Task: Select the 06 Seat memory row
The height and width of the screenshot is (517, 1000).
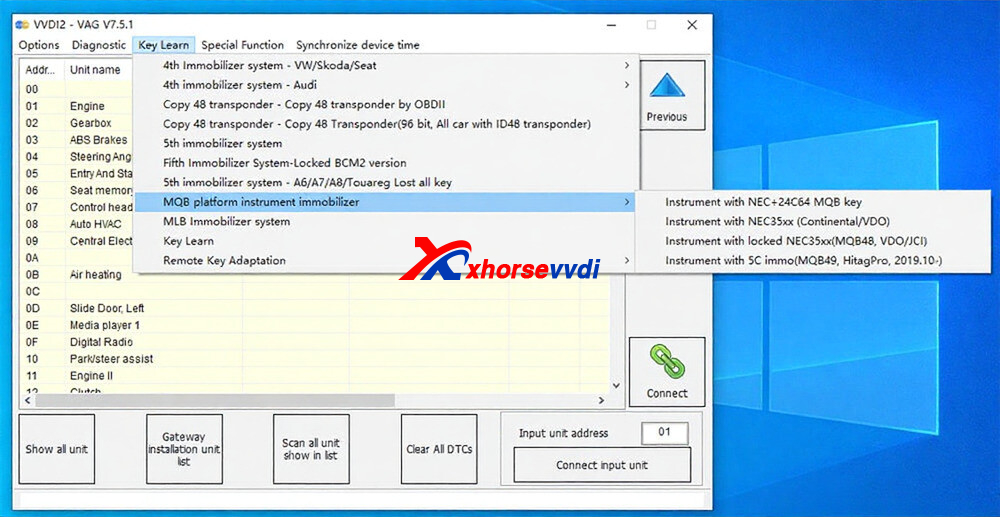Action: (x=77, y=190)
